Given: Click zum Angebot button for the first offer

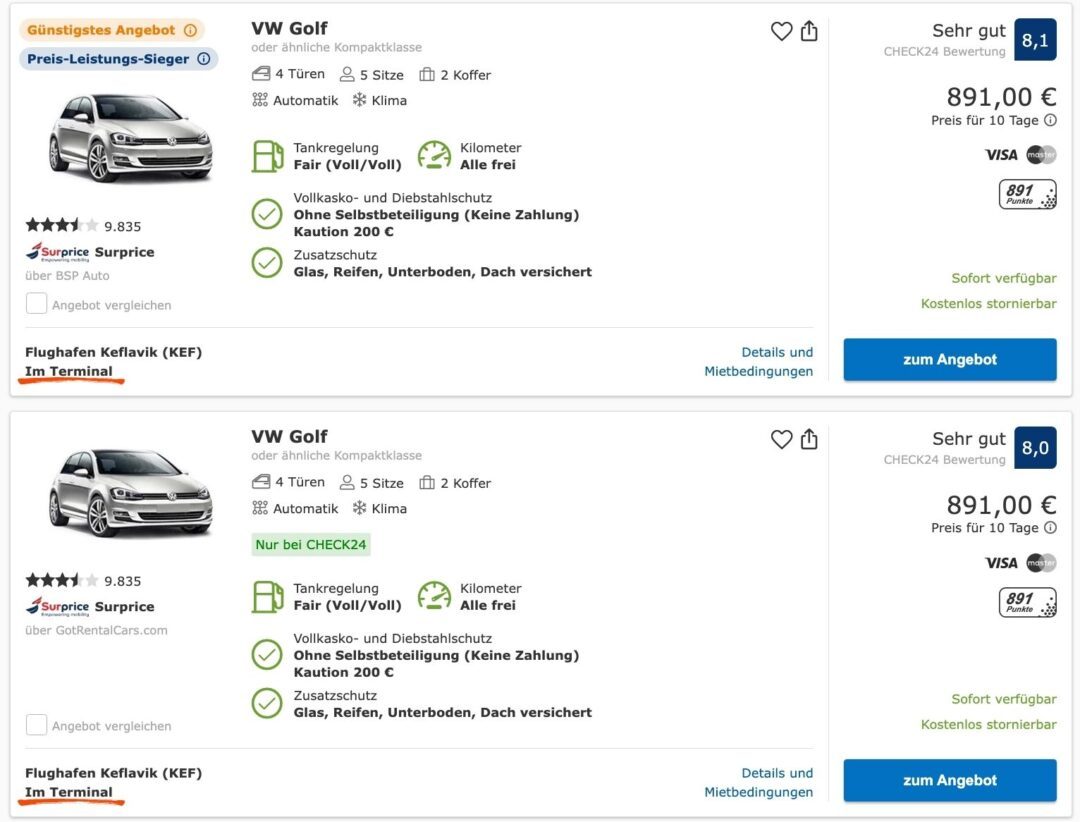Looking at the screenshot, I should (949, 360).
